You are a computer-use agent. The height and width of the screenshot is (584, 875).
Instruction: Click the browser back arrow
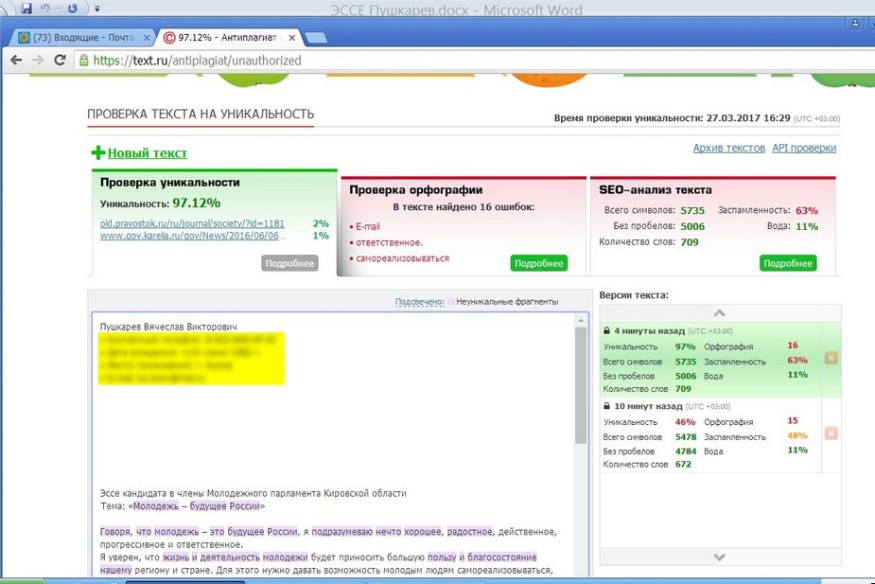(16, 60)
